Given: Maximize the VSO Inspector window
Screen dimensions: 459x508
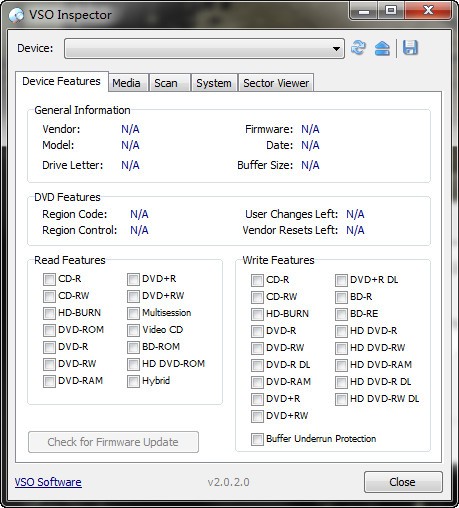Looking at the screenshot, I should 391,11.
